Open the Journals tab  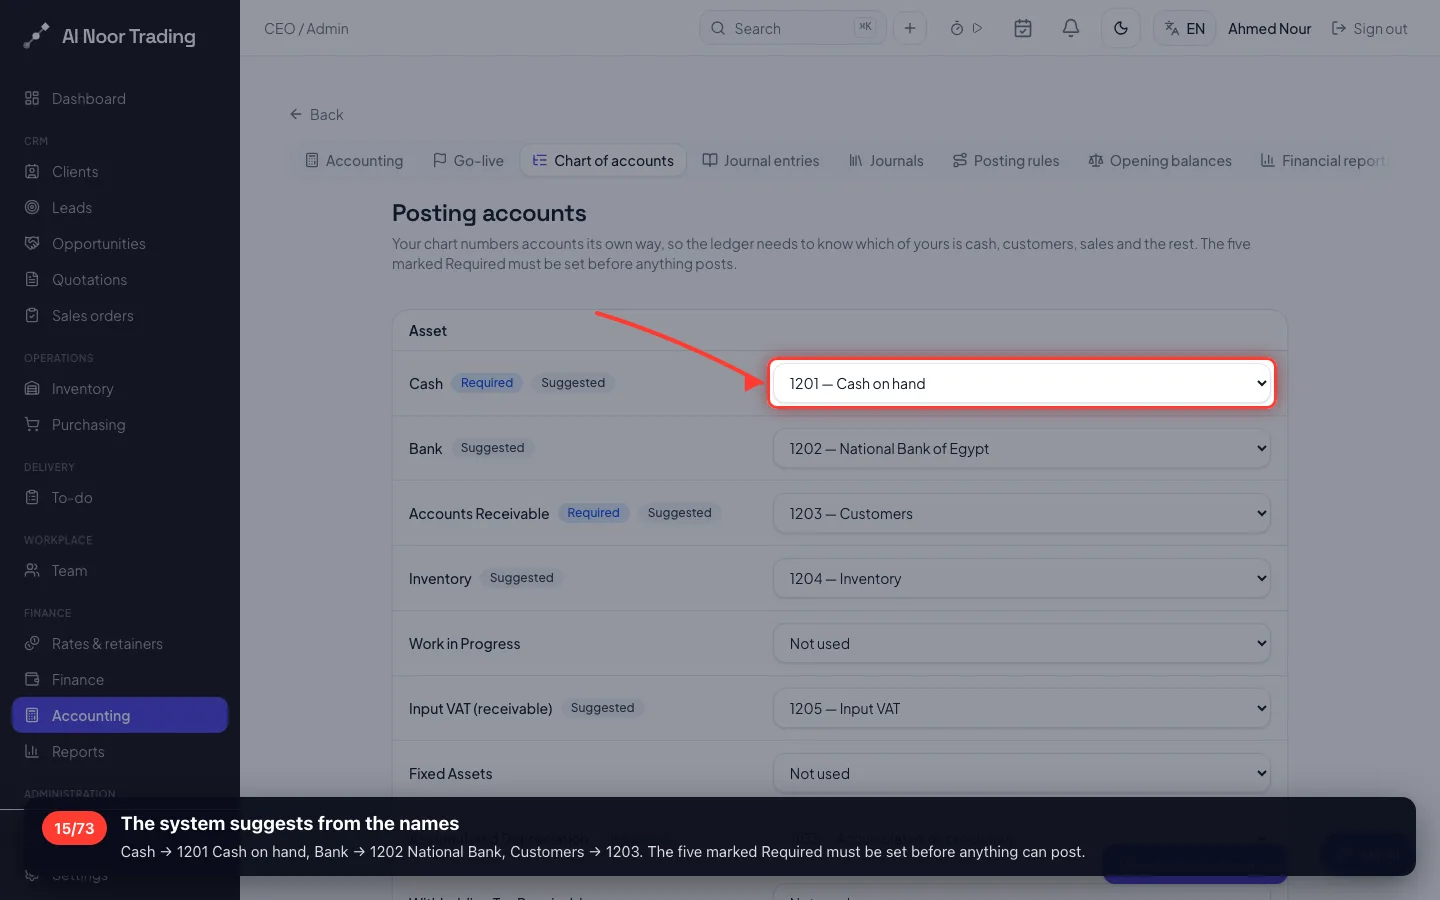[886, 161]
